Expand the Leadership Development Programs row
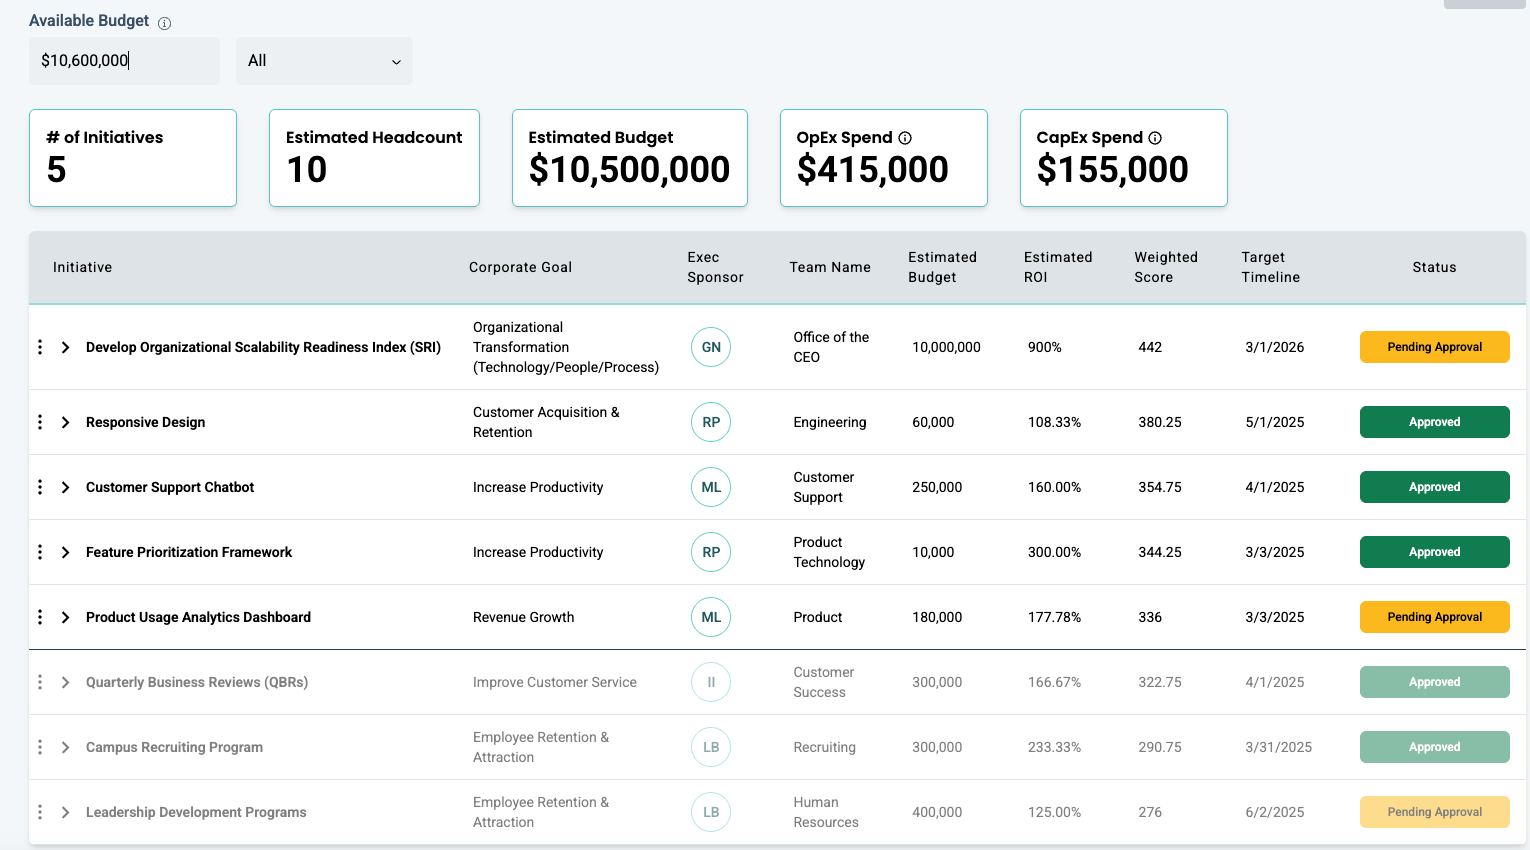Image resolution: width=1530 pixels, height=850 pixels. 66,812
